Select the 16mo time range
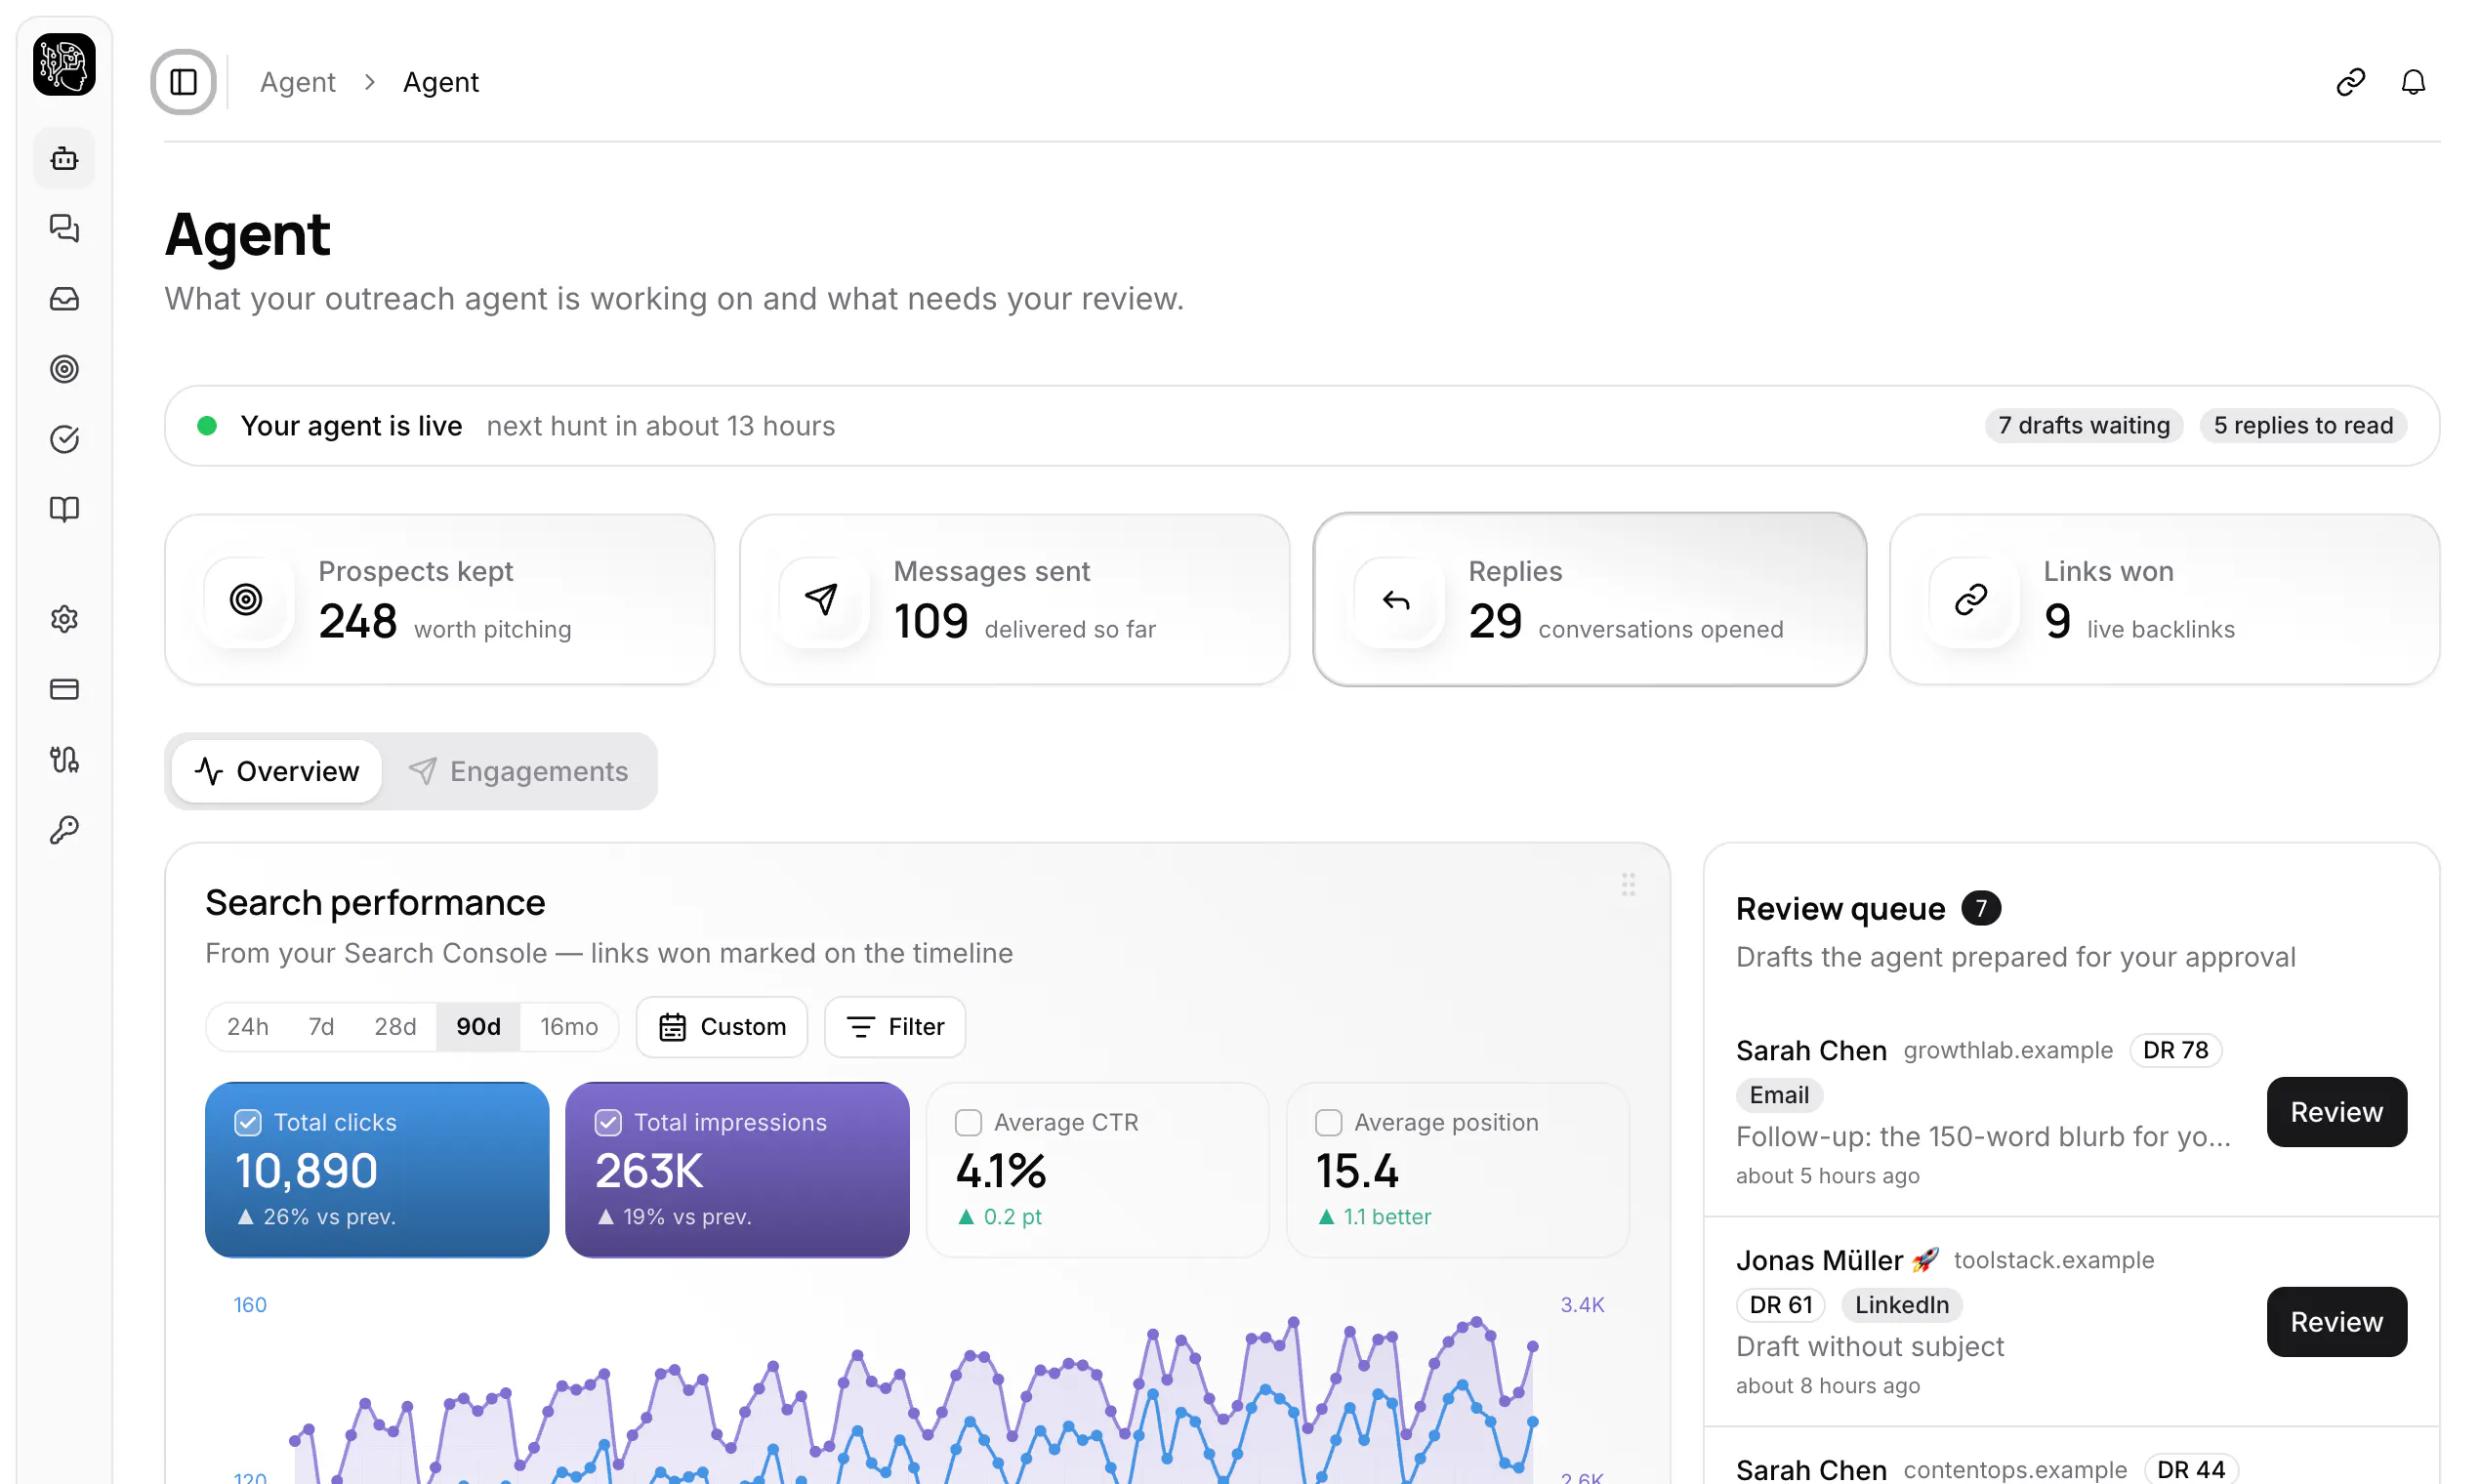This screenshot has width=2480, height=1484. tap(569, 1026)
